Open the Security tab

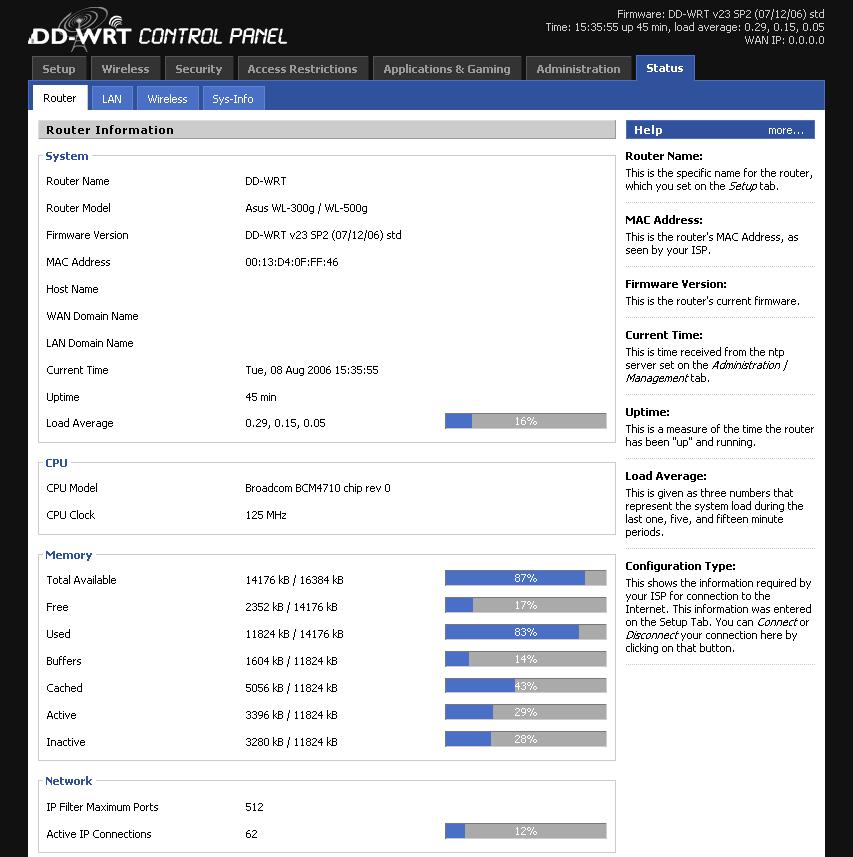point(198,69)
